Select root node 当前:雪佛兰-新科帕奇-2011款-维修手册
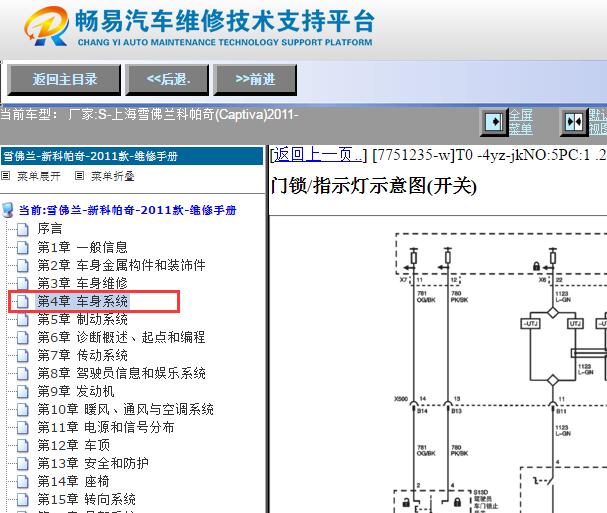Viewport: 607px width, 513px height. [127, 210]
